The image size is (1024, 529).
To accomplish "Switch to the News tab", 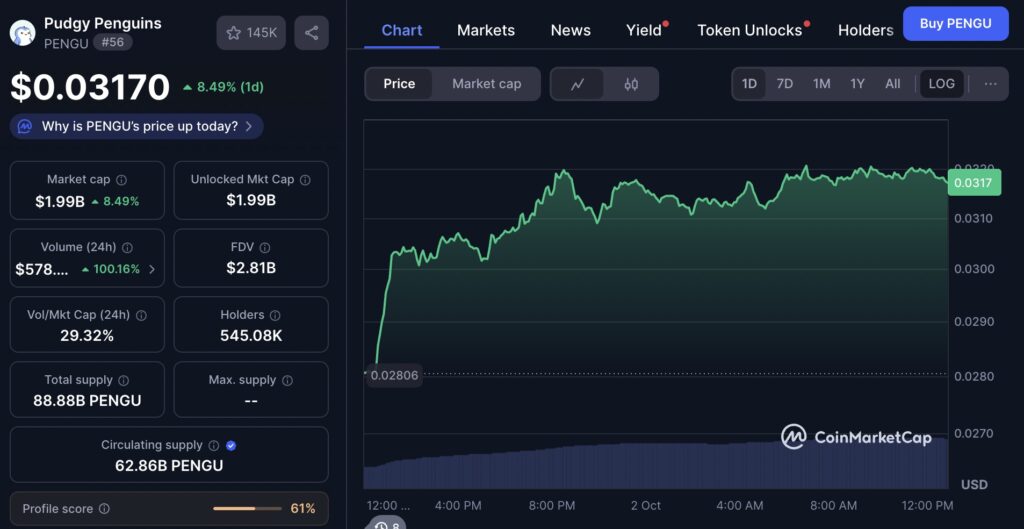I will [570, 30].
